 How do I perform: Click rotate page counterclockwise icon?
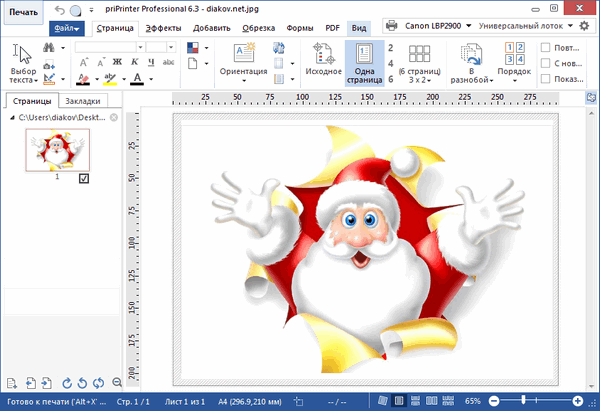tap(82, 383)
